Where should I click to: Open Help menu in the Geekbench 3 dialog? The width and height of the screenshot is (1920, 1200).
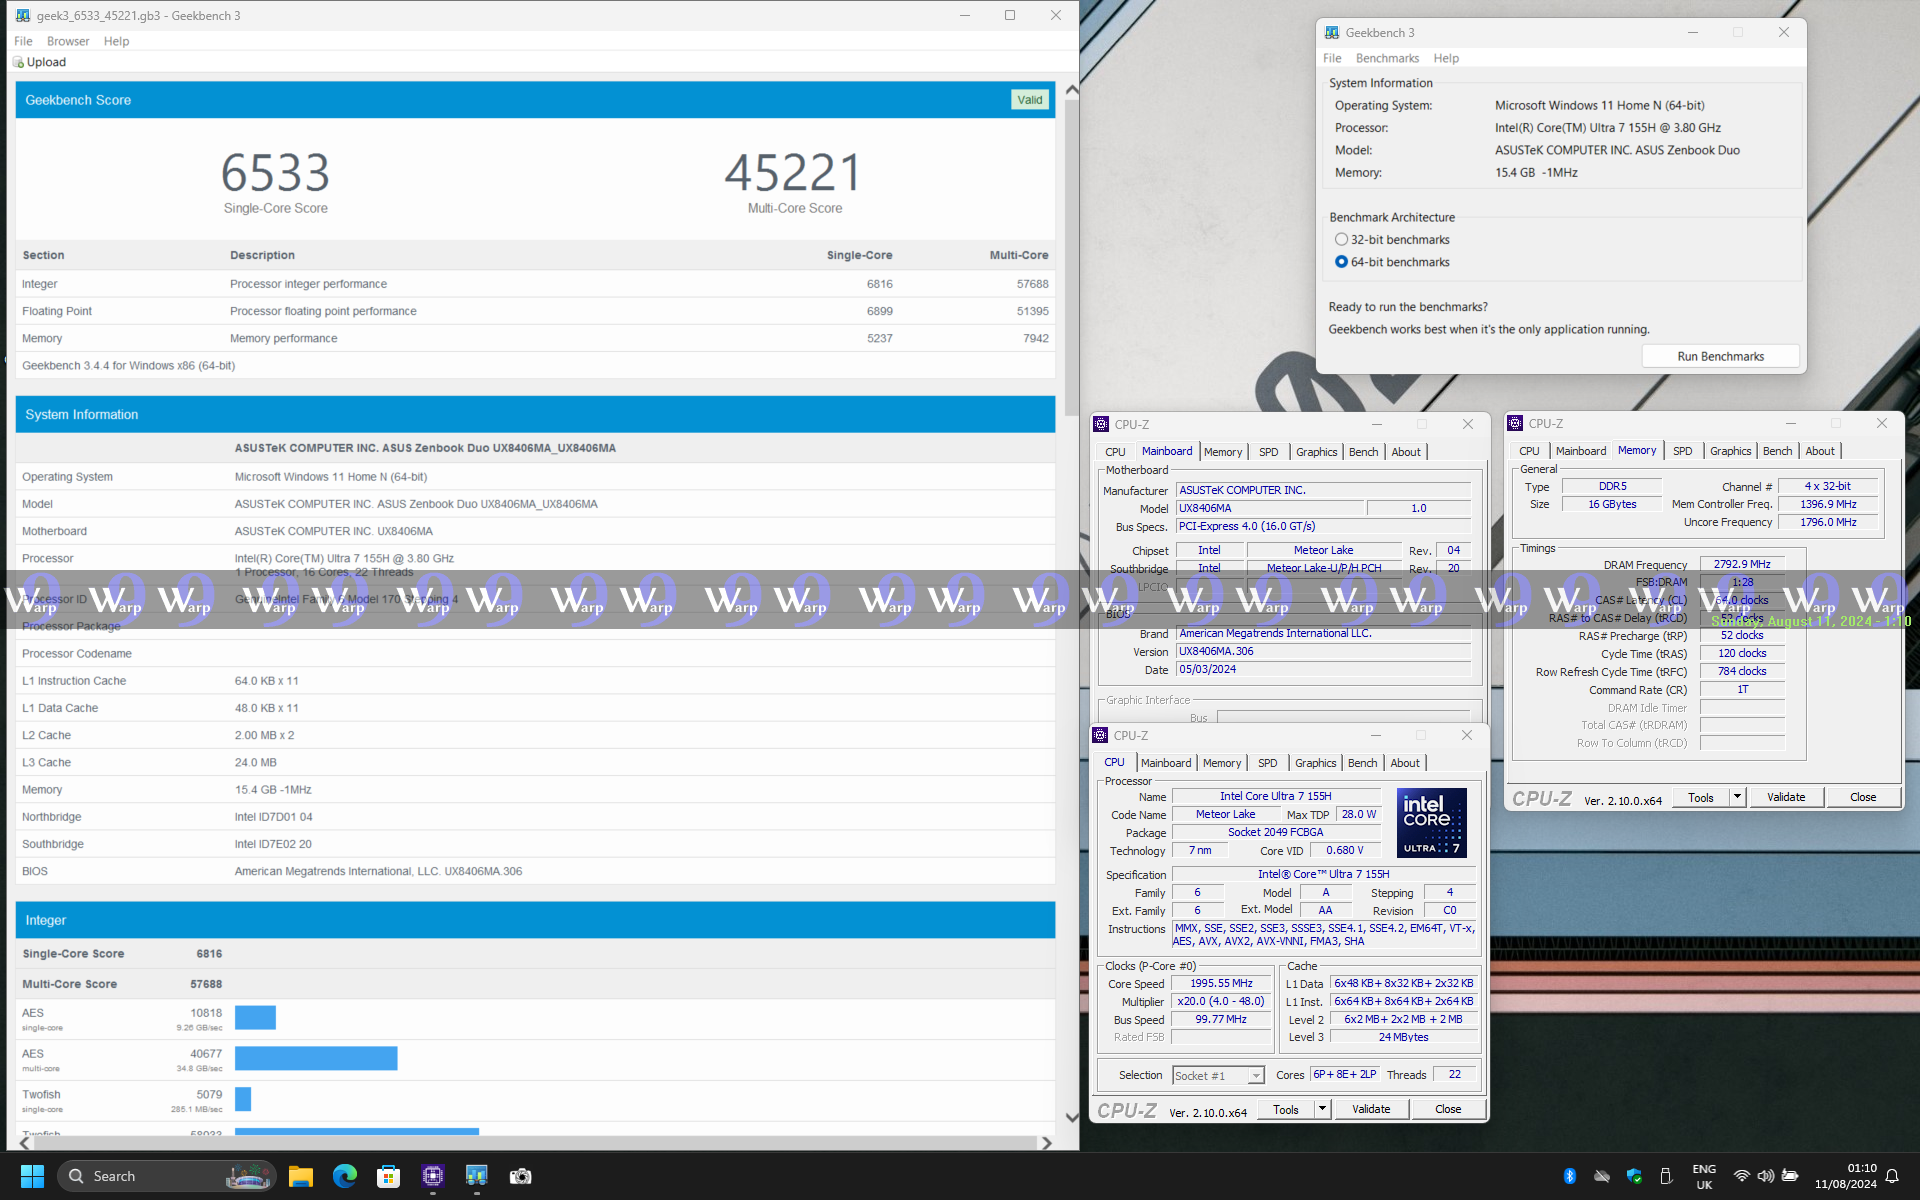point(1446,58)
